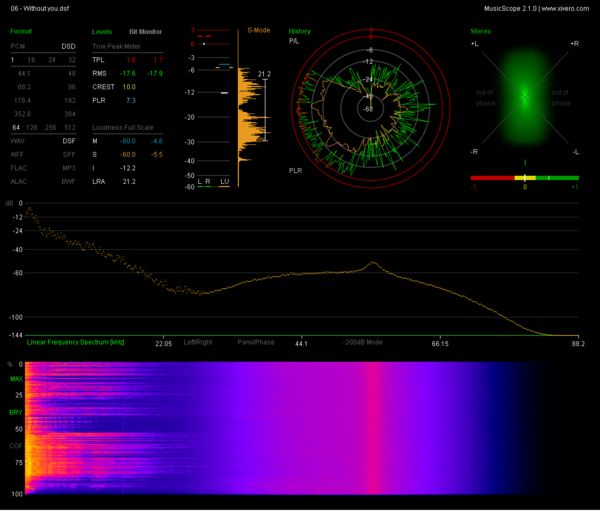Click the LU column label under the meter
The image size is (600, 511).
coord(225,181)
